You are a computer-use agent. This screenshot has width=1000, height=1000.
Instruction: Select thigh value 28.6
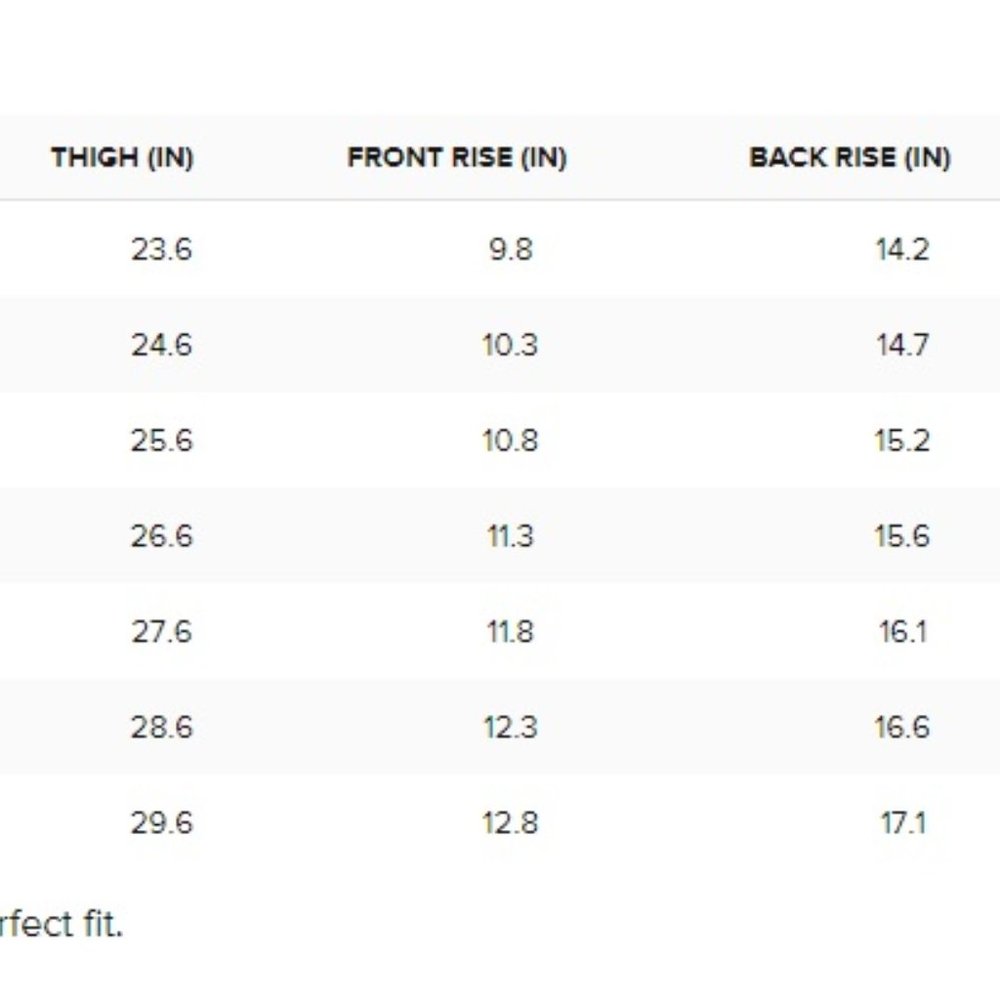161,727
